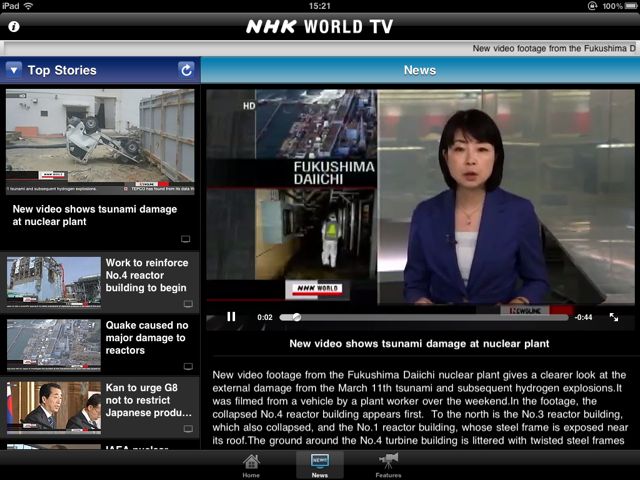The image size is (640, 480).
Task: Tap the article body text
Action: [419, 407]
